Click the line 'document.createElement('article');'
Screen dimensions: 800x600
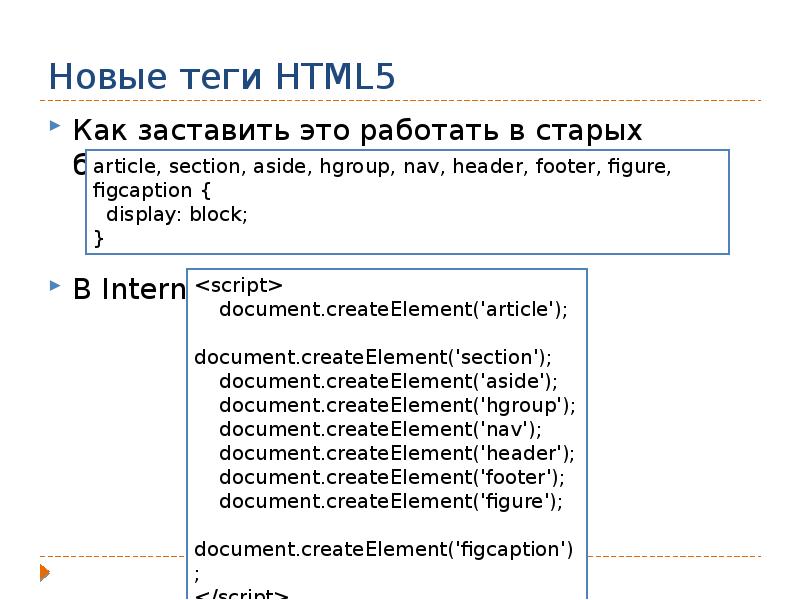point(395,310)
